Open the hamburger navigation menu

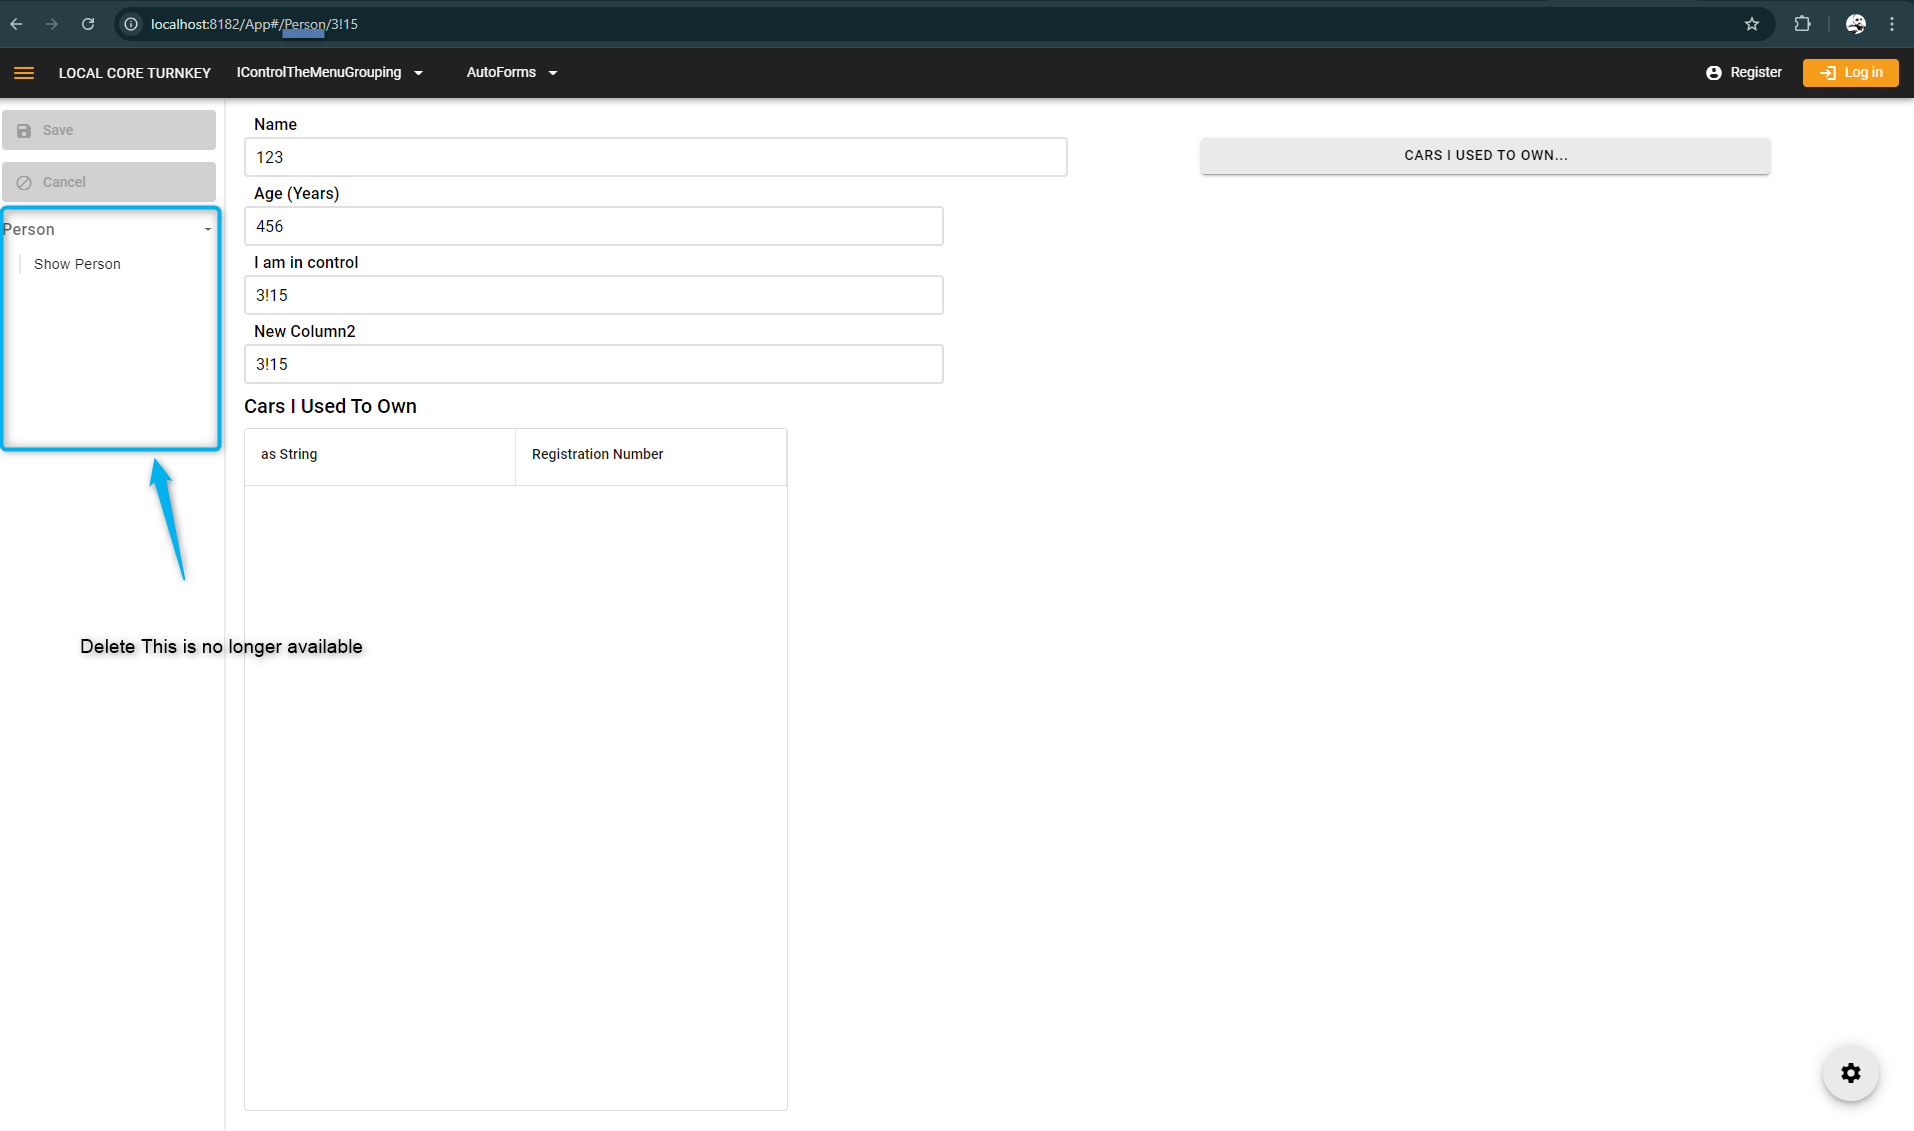point(24,73)
